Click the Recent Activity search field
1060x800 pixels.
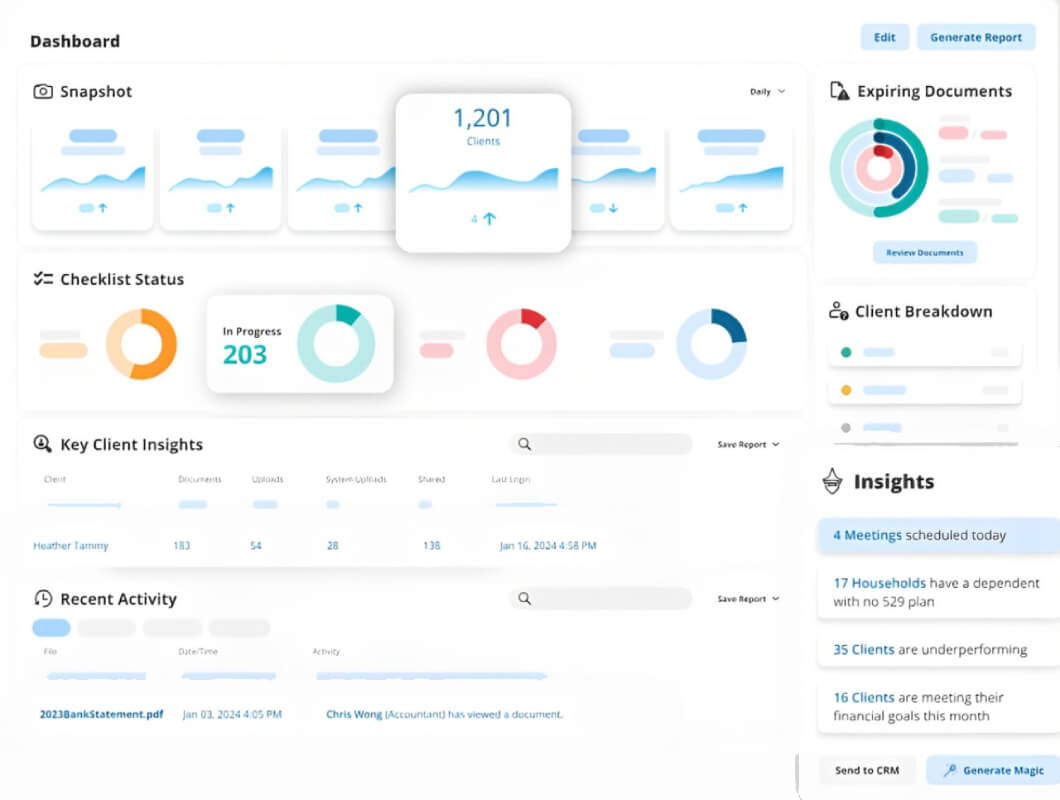tap(601, 598)
